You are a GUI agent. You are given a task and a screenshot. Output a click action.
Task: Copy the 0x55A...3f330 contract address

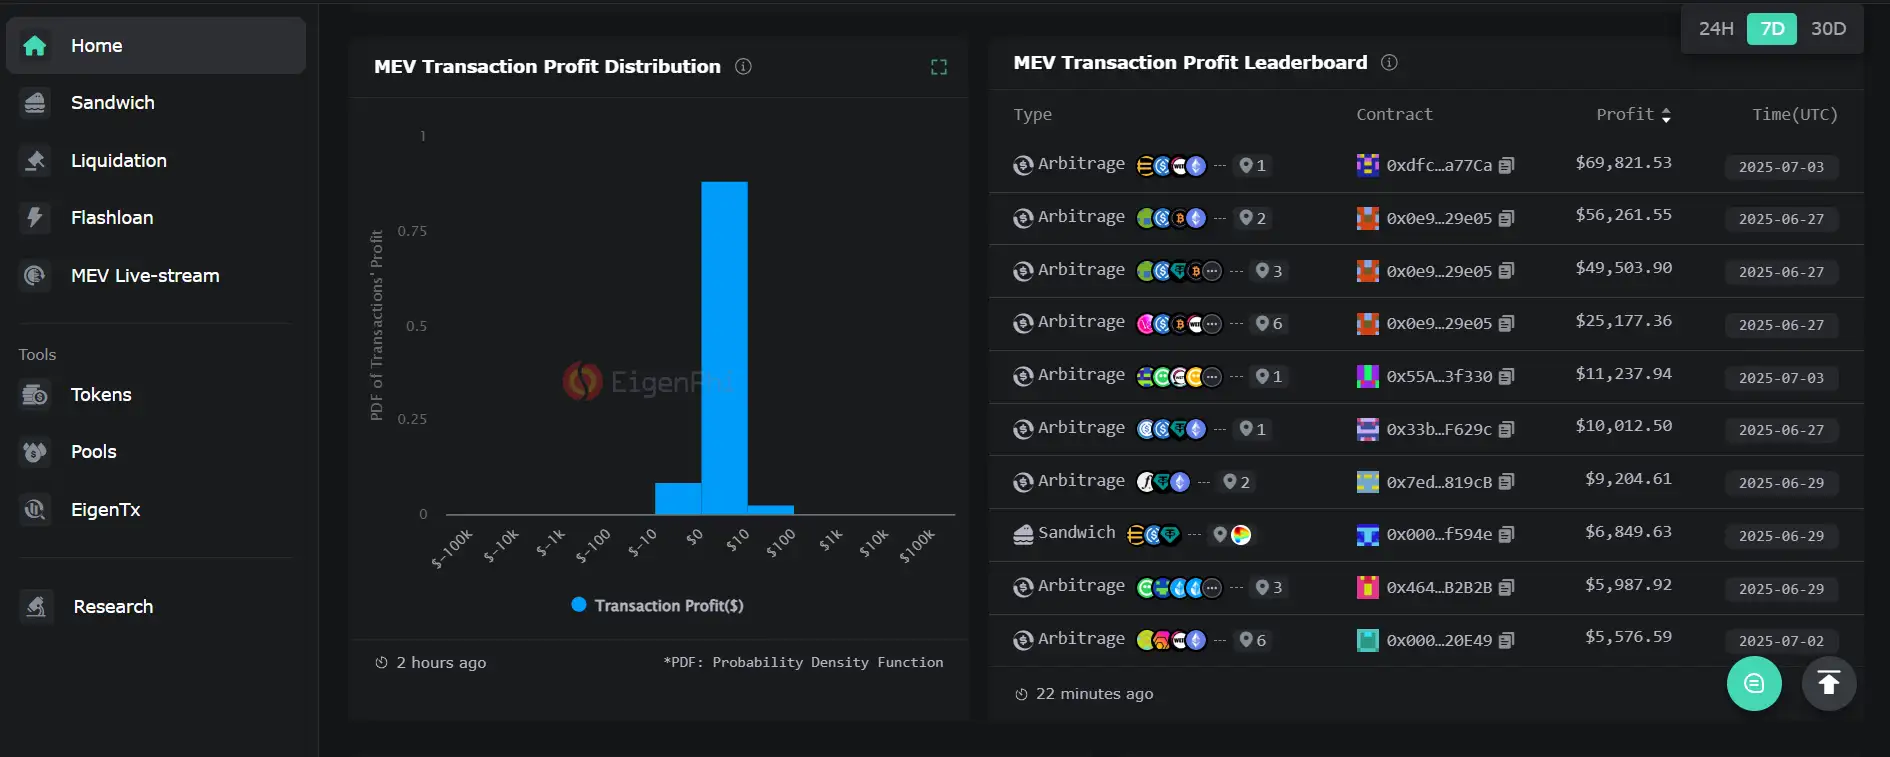point(1507,376)
